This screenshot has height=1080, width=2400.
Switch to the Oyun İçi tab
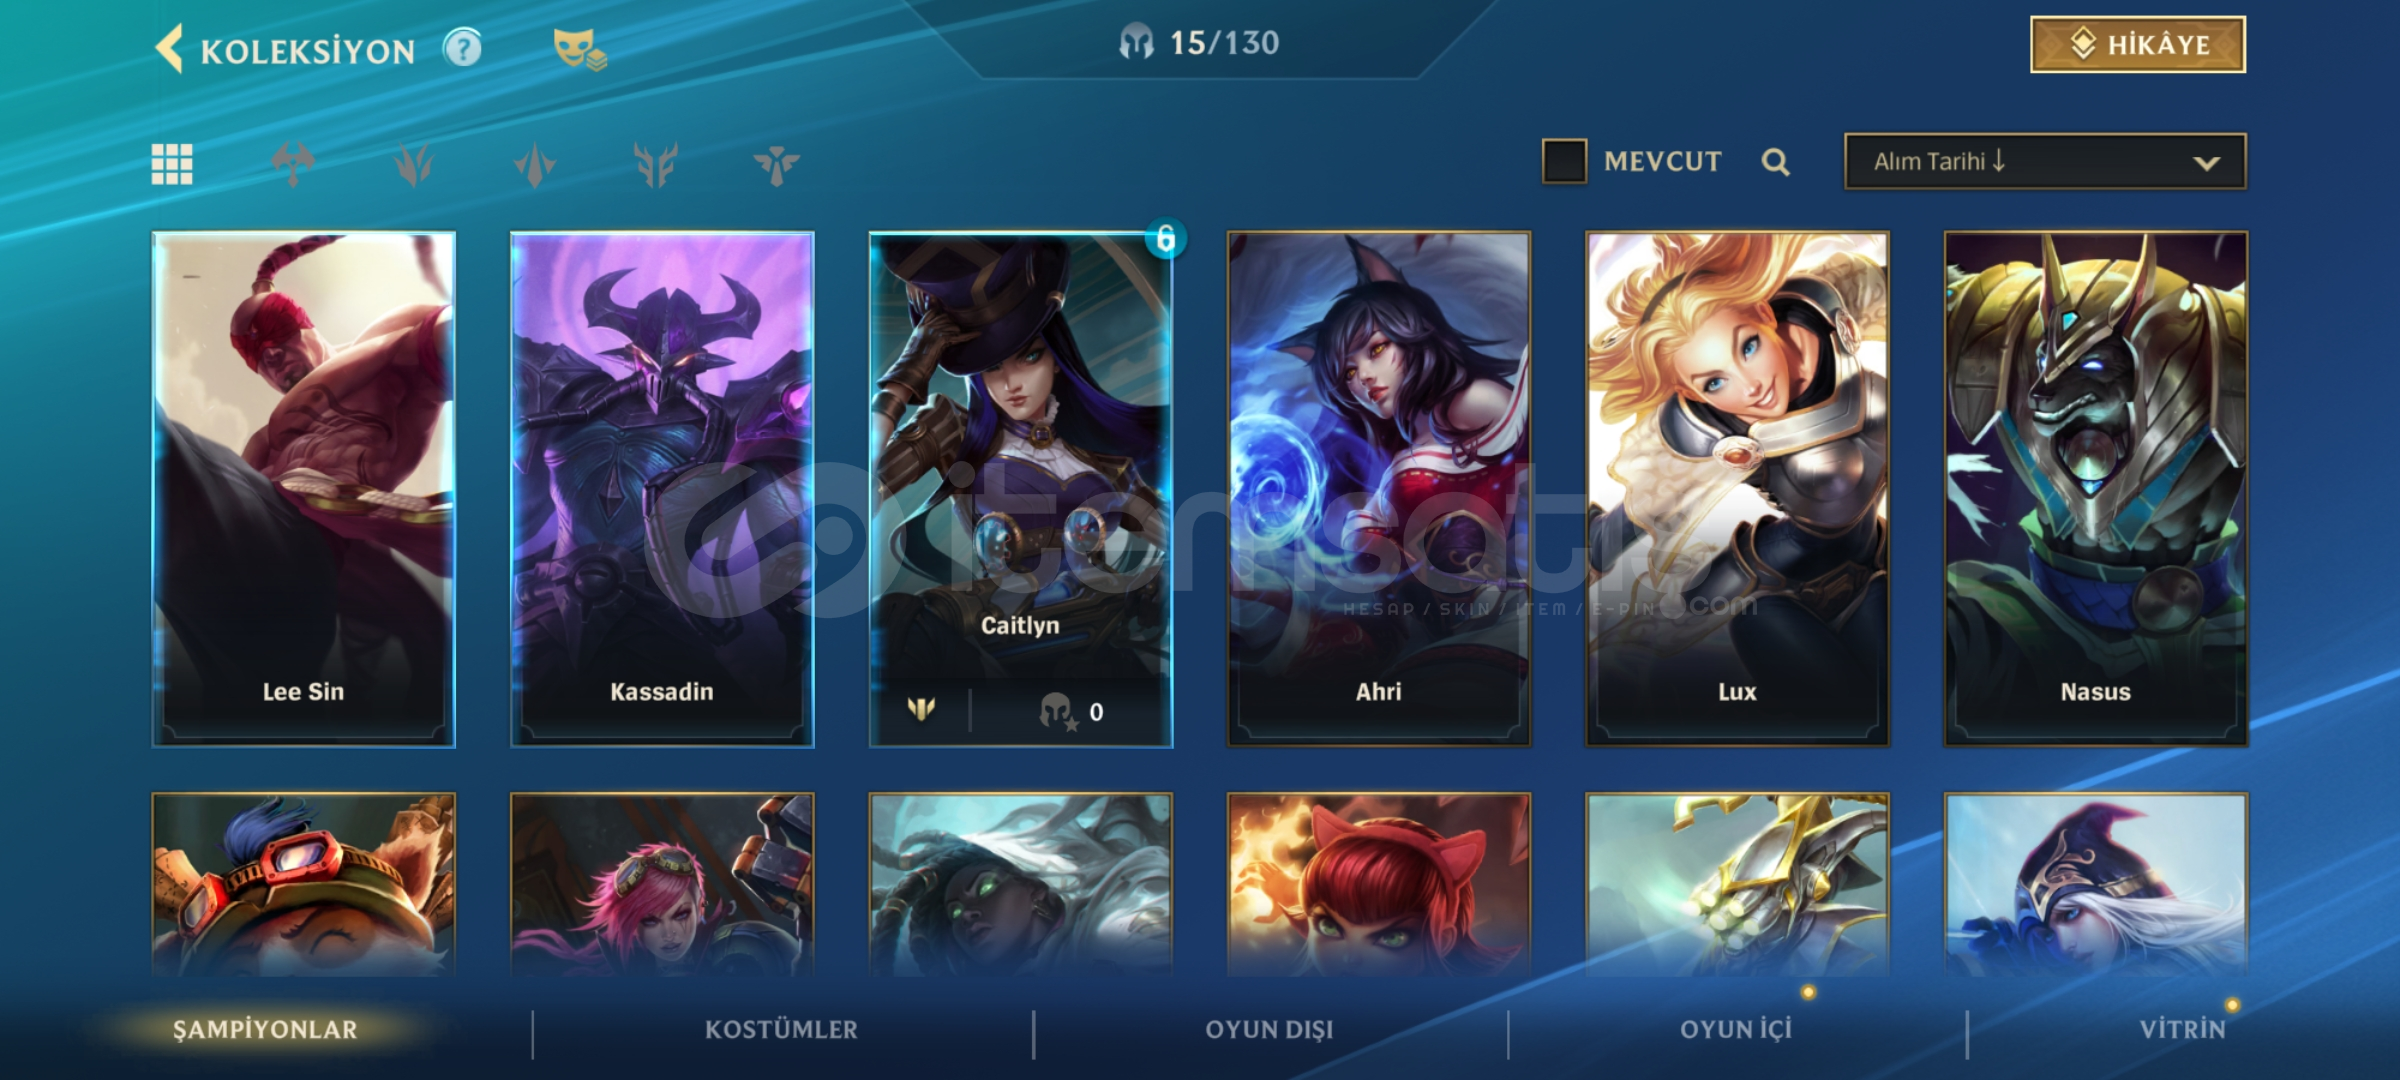(x=1736, y=1030)
